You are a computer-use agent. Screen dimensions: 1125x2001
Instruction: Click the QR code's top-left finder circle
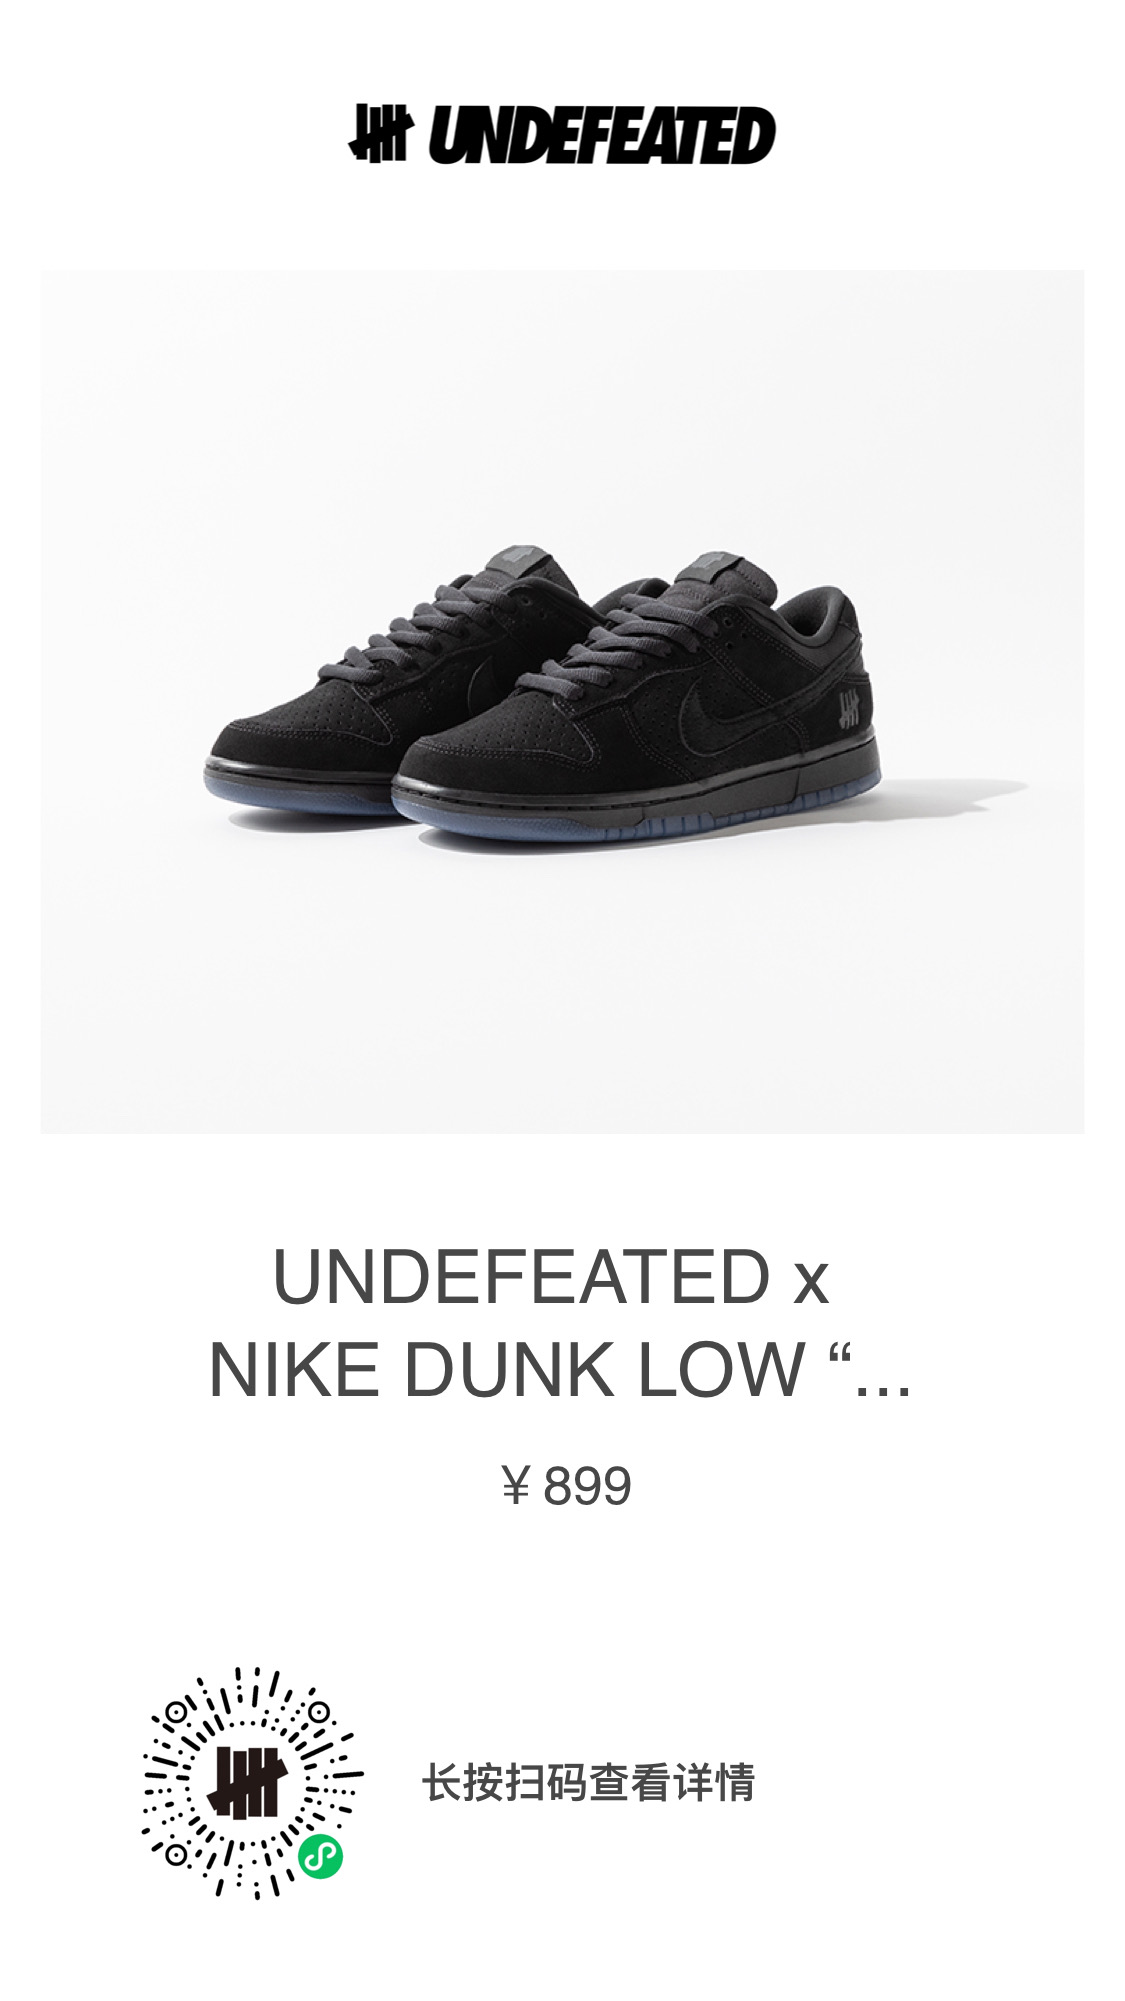(176, 1712)
